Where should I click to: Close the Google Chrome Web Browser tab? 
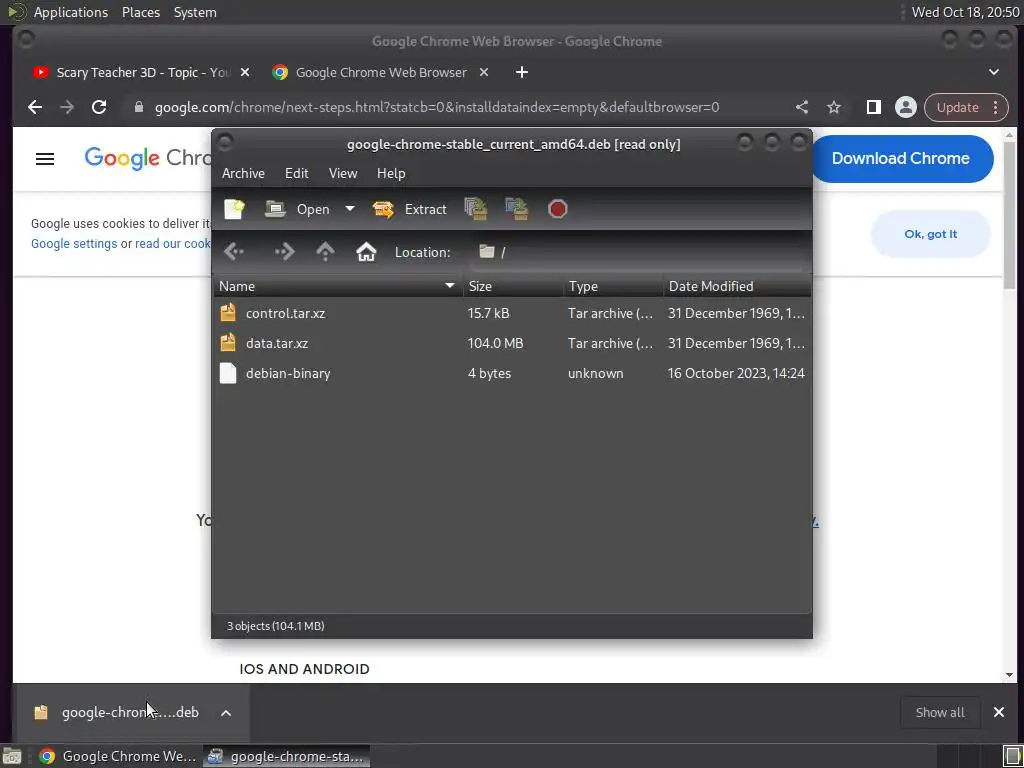(484, 72)
